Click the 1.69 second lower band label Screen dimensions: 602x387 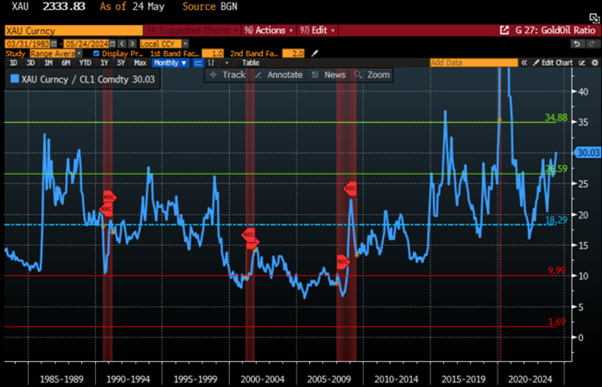557,322
